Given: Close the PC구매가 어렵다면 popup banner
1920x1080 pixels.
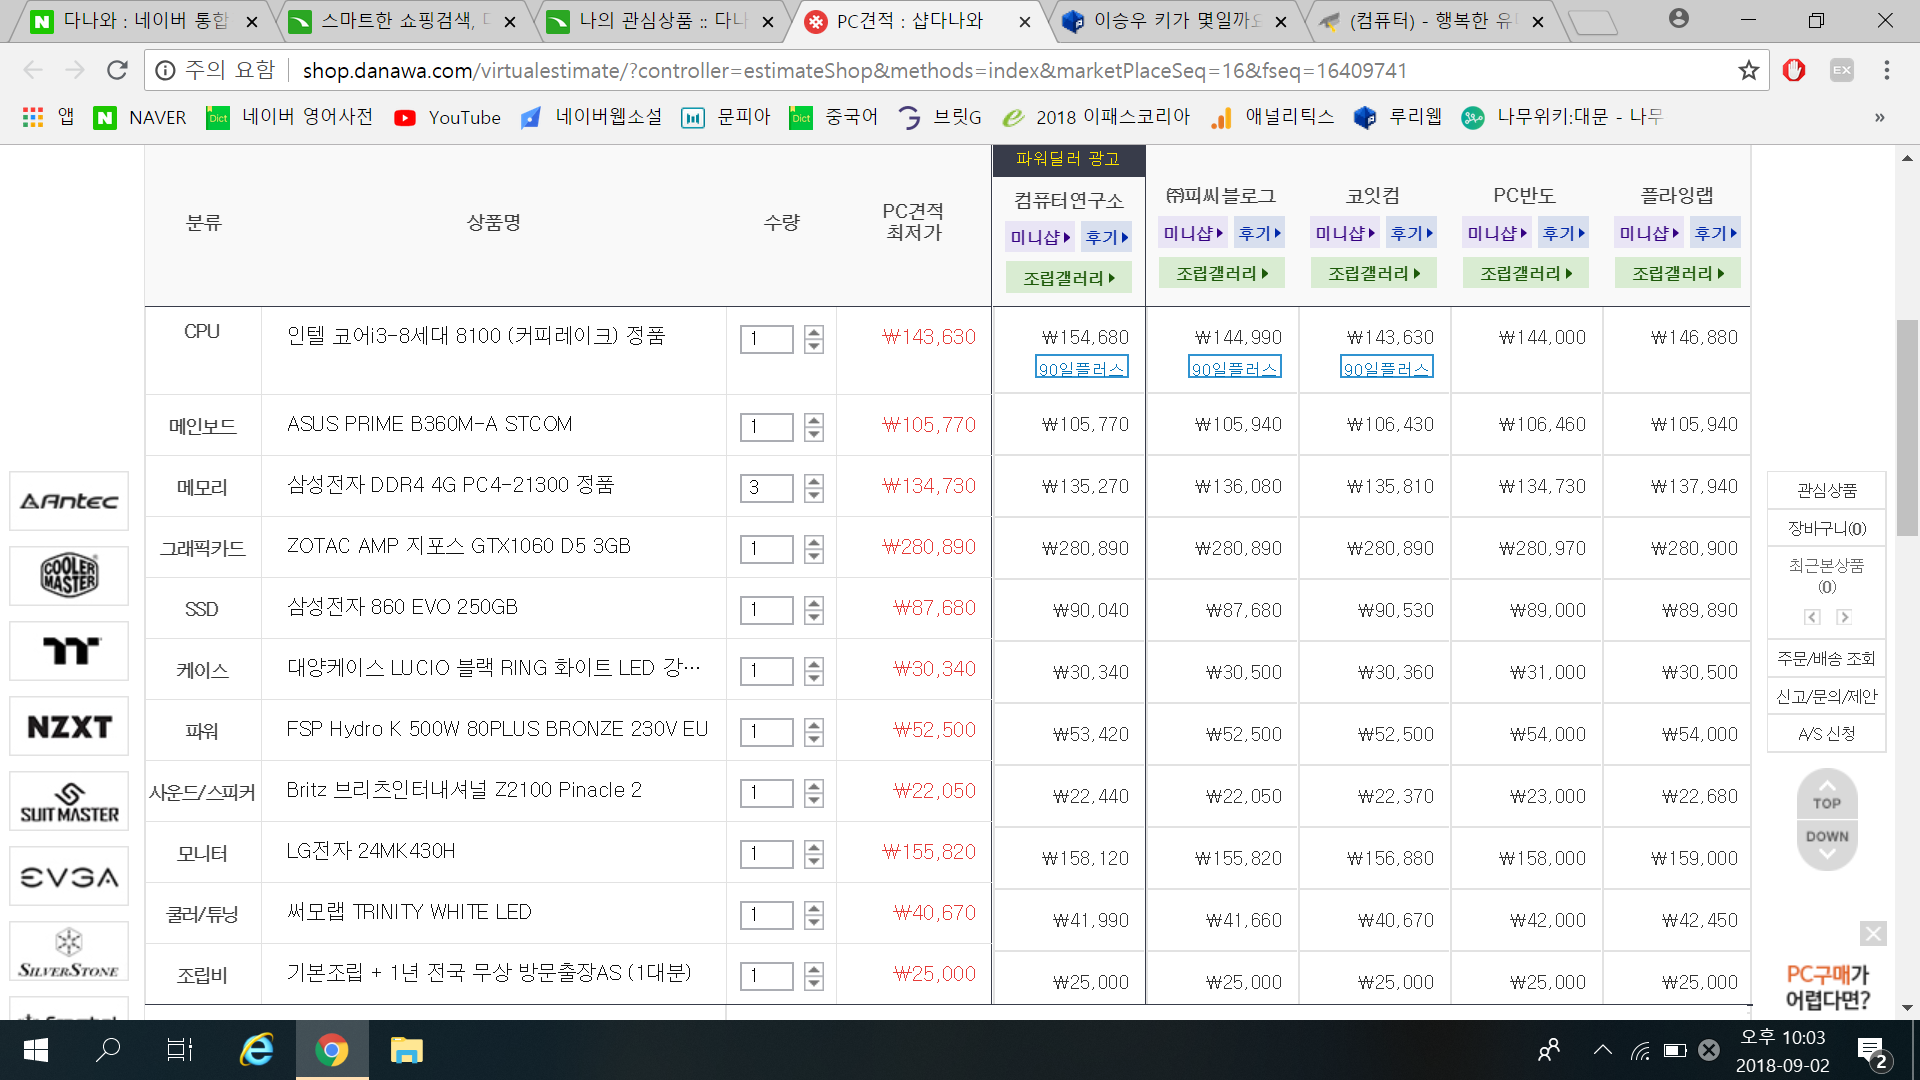Looking at the screenshot, I should point(1873,933).
